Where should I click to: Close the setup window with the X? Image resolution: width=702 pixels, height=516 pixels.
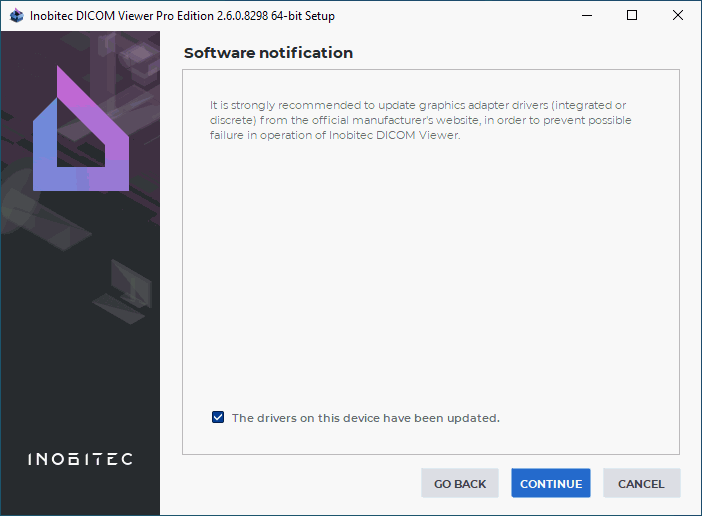pos(678,16)
